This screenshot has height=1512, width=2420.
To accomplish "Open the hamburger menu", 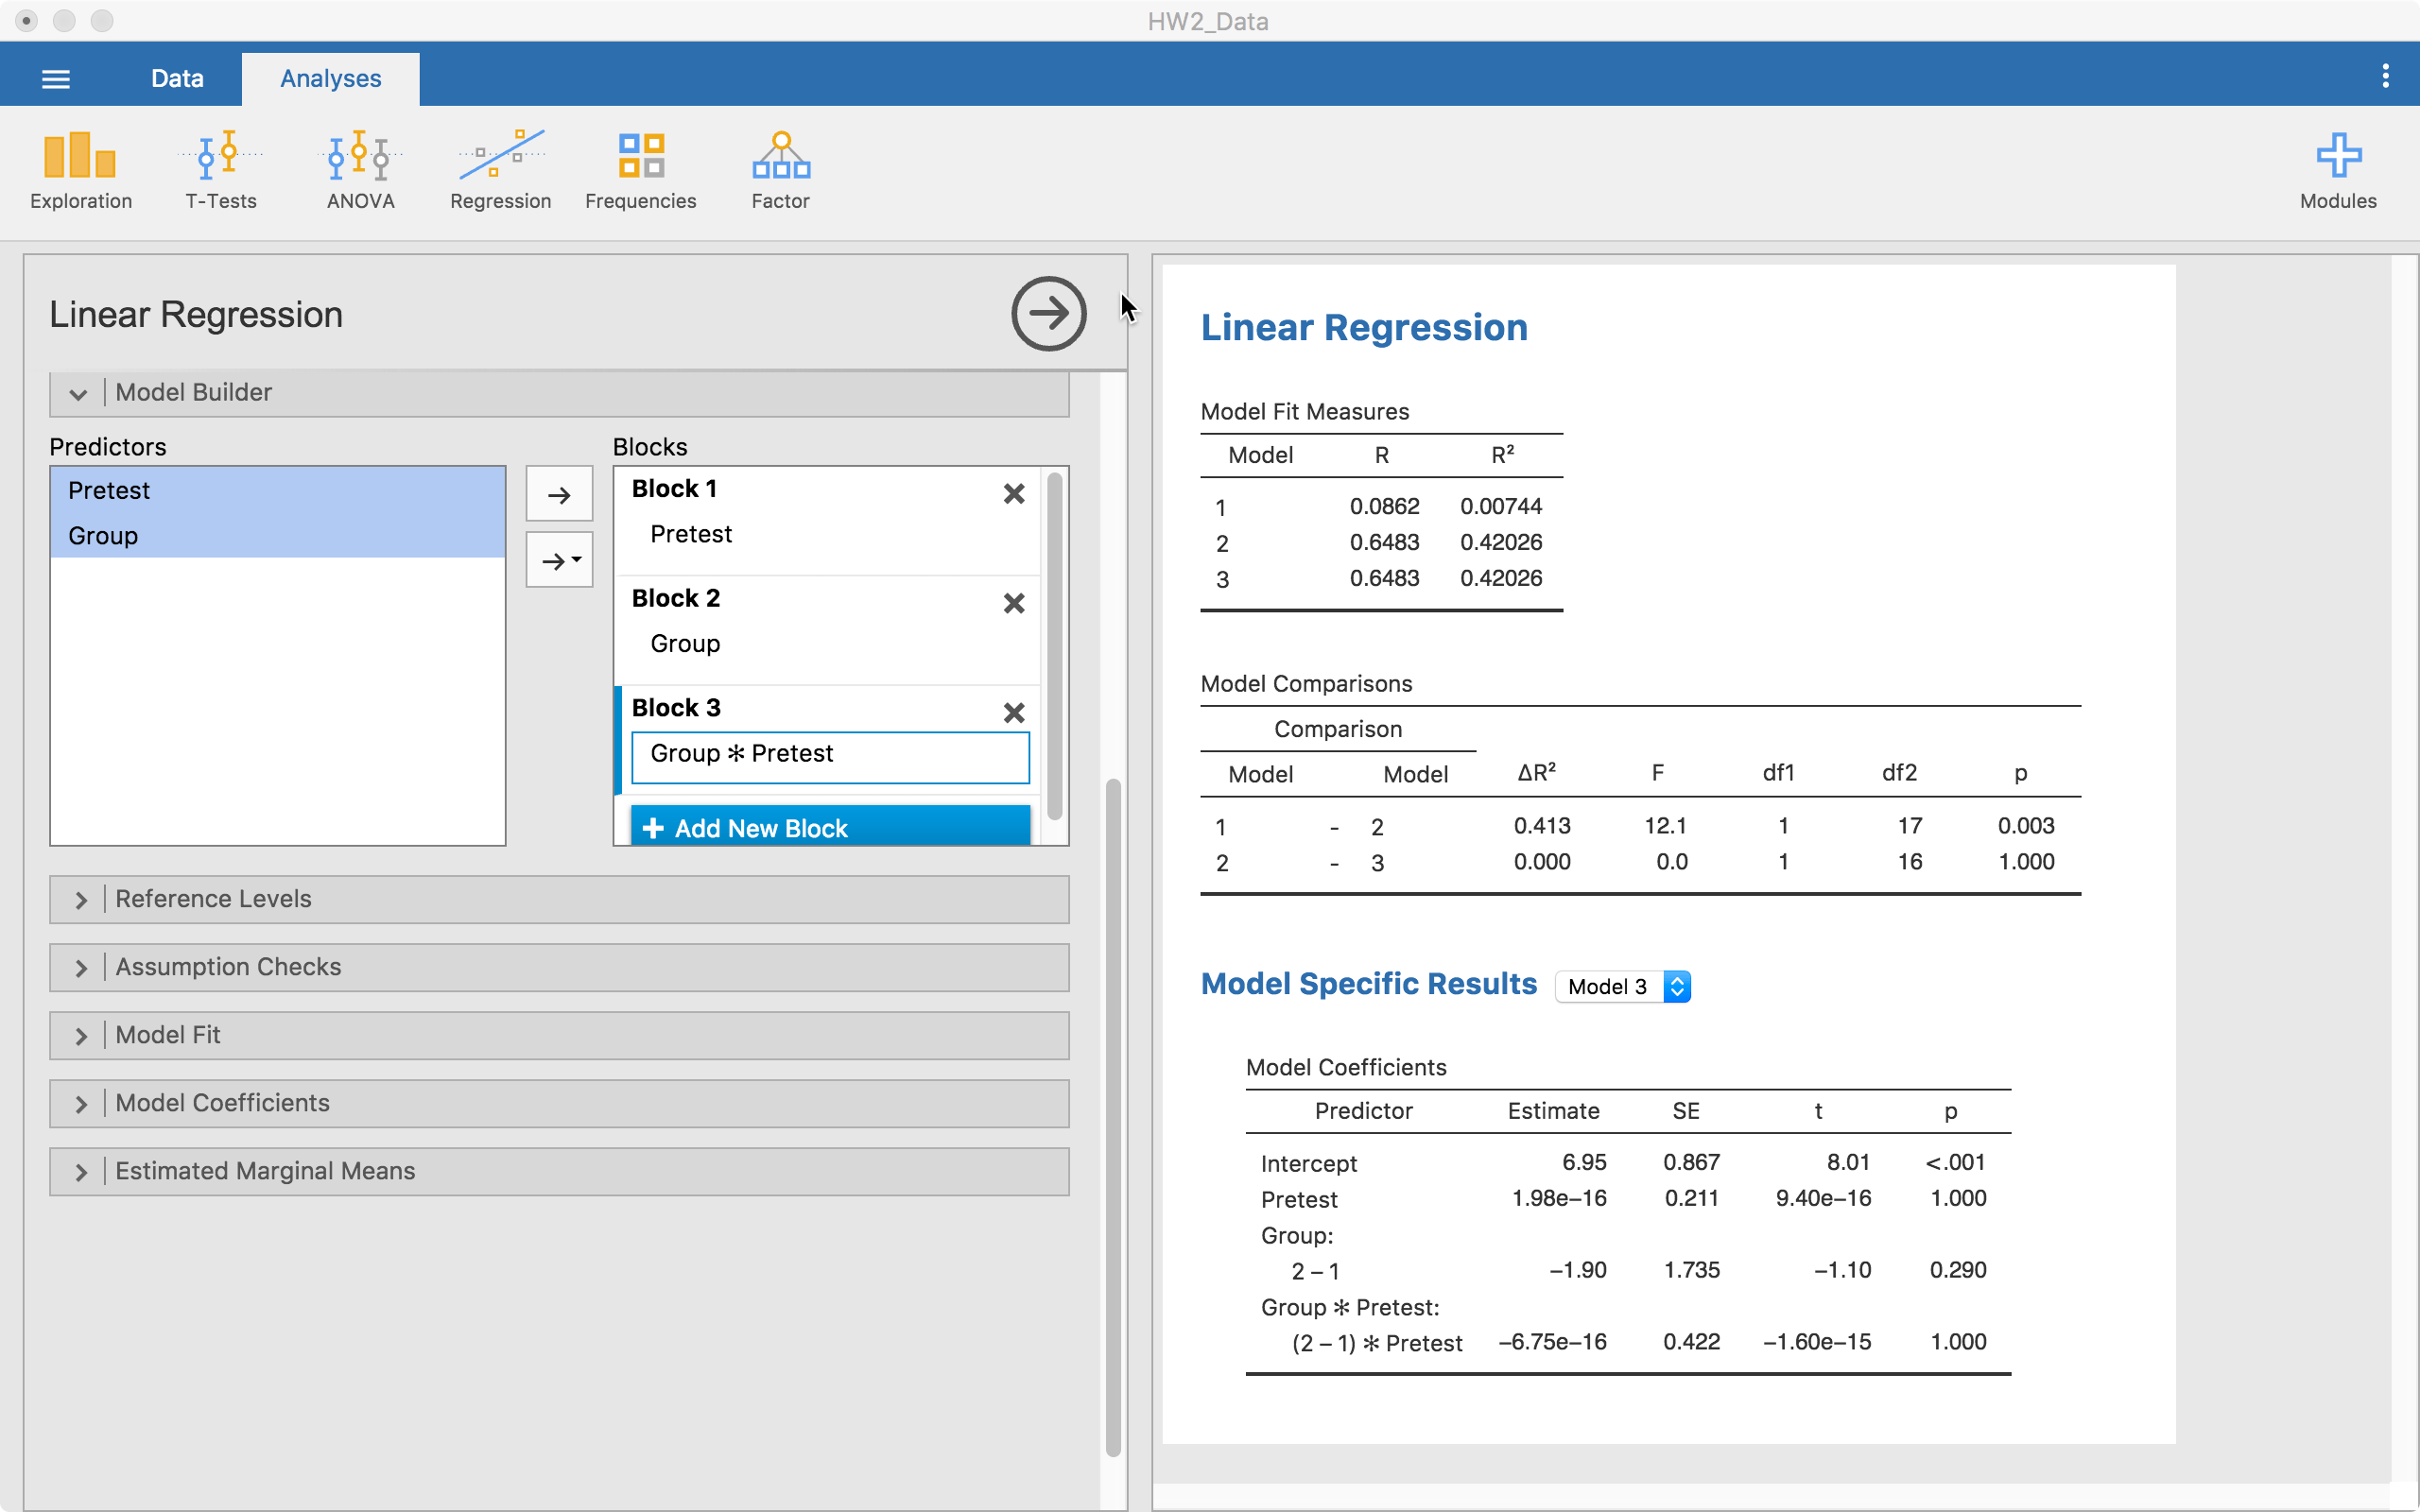I will (x=56, y=77).
